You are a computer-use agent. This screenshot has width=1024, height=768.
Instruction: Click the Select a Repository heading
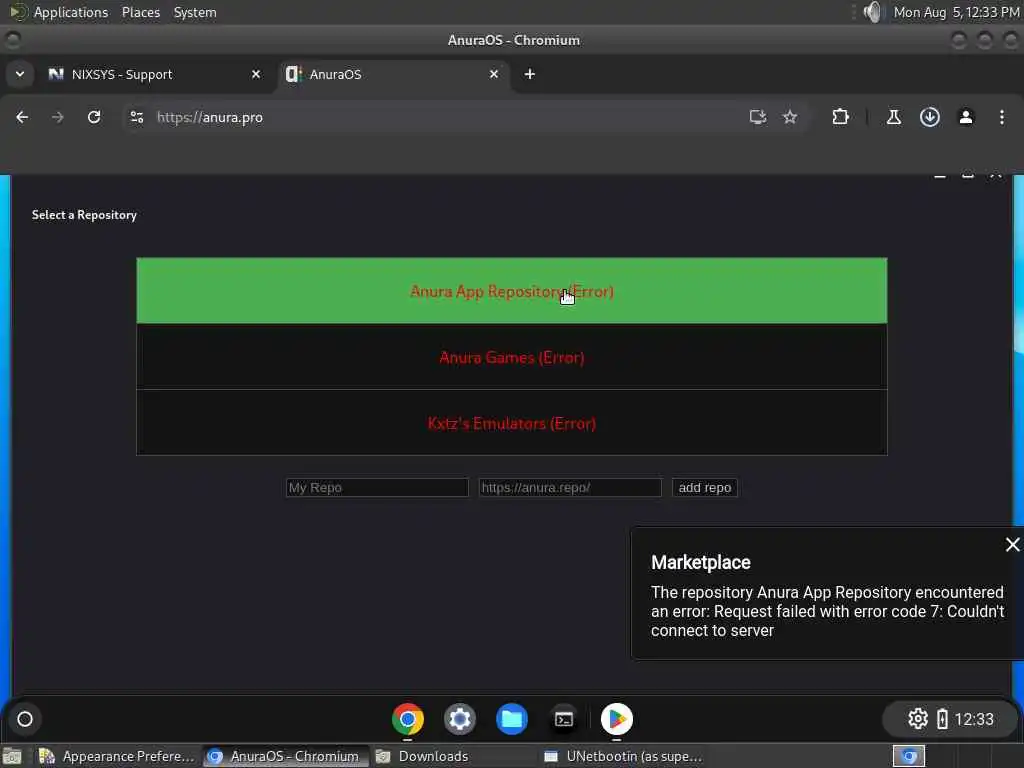click(84, 215)
